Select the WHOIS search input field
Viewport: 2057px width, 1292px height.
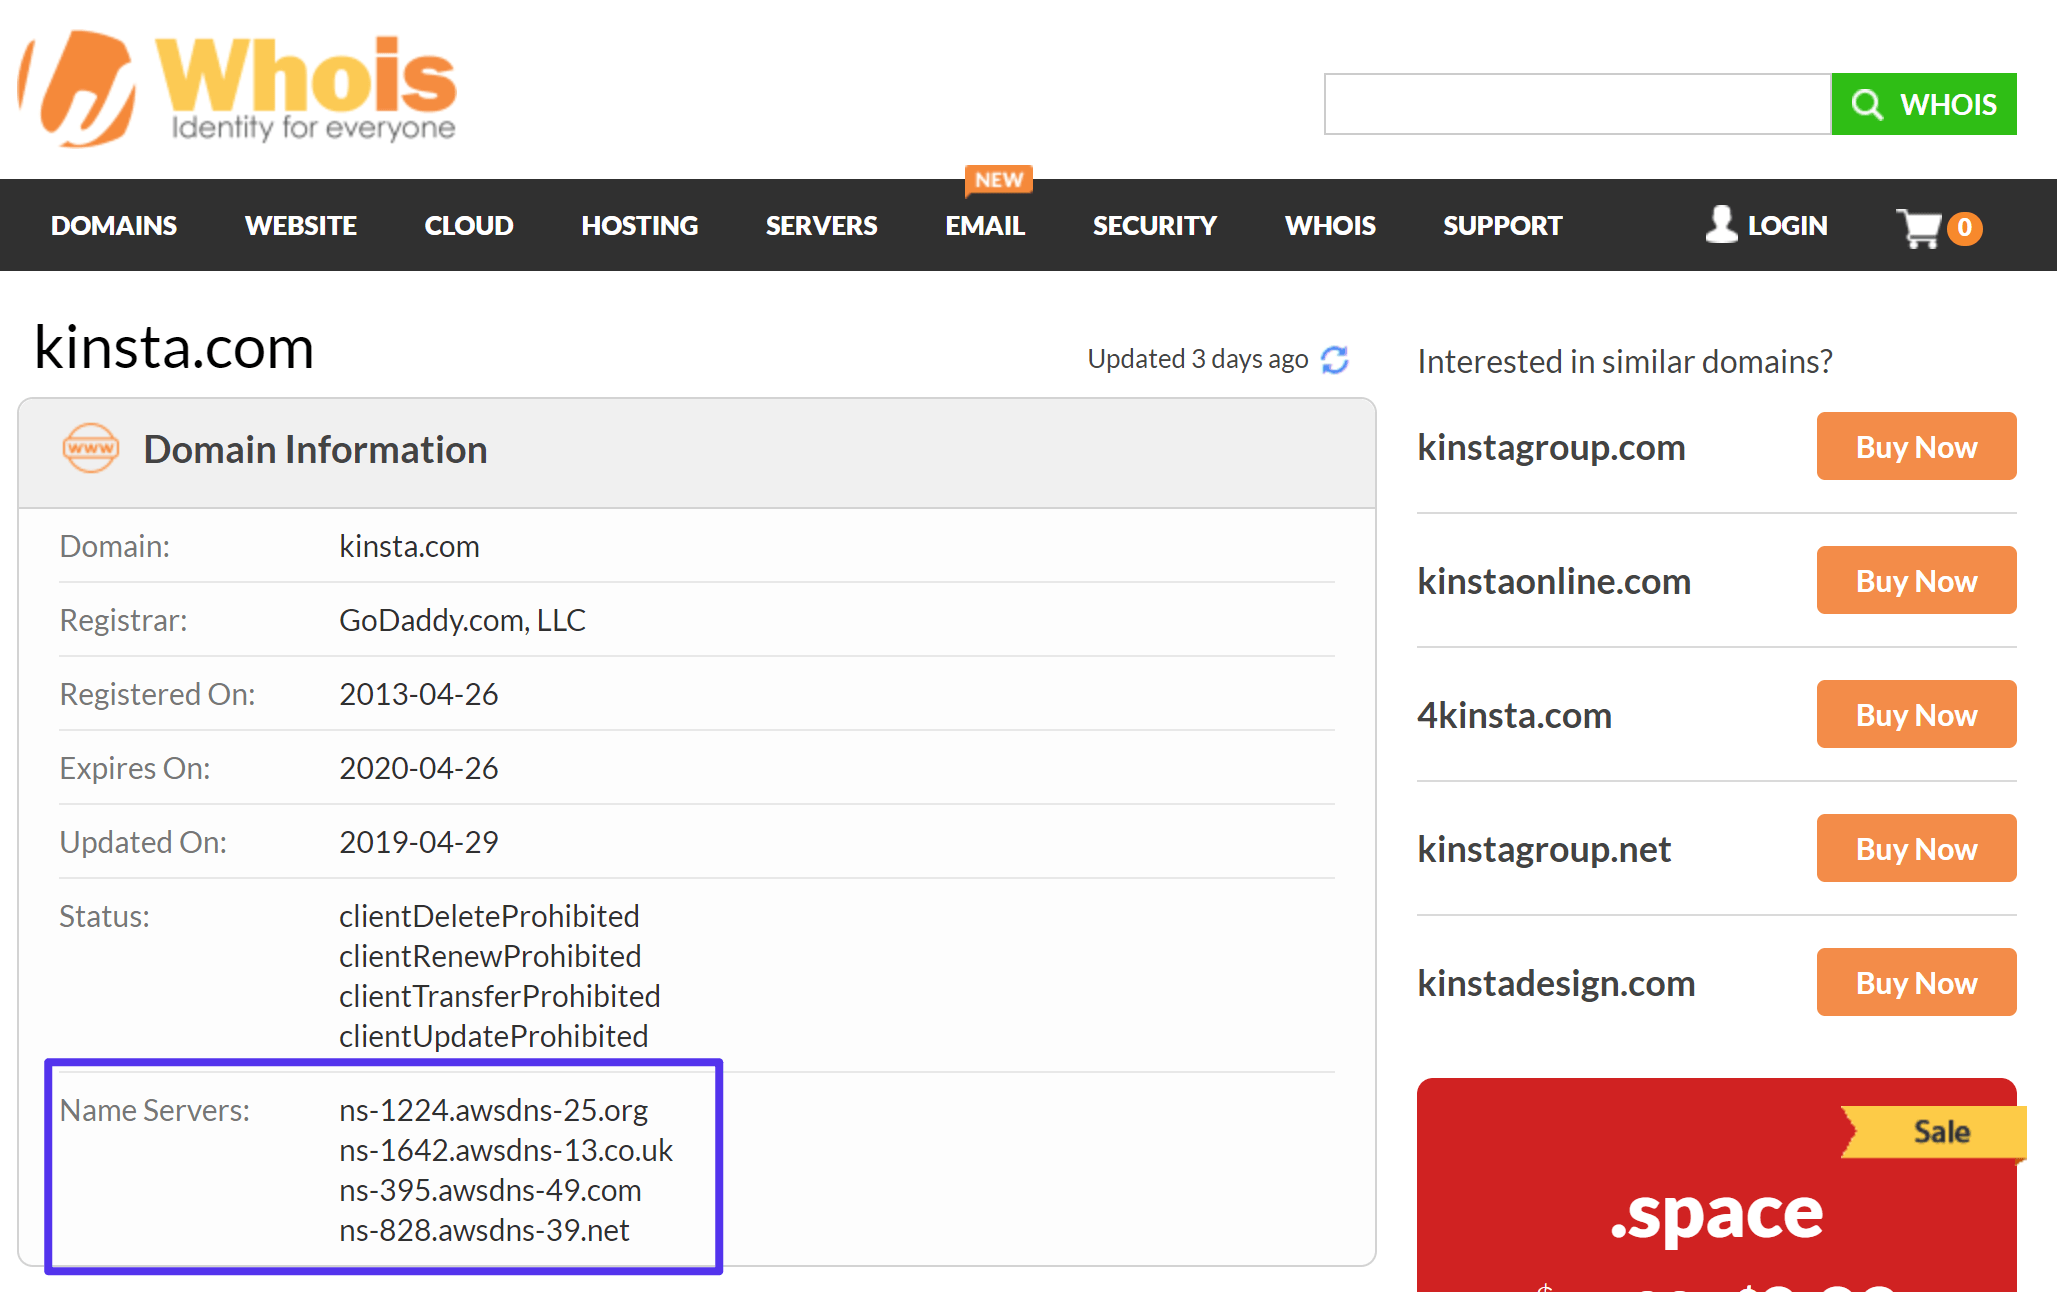1576,101
